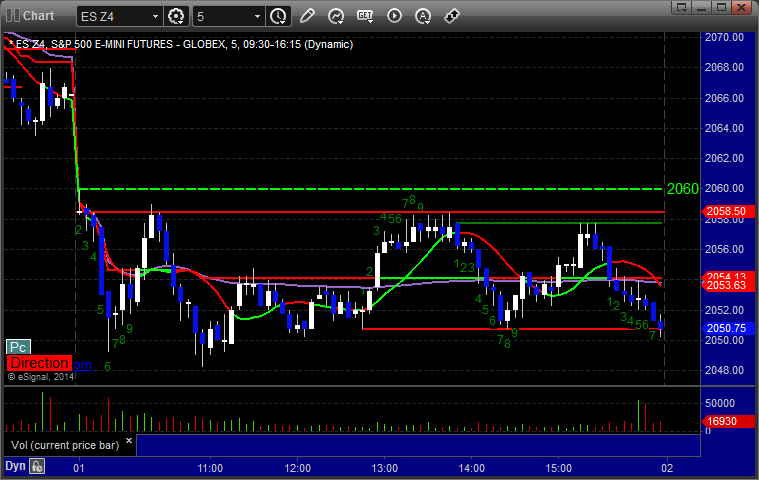This screenshot has height=480, width=759.
Task: Click the green dashed 2060 horizontal line
Action: pos(371,189)
